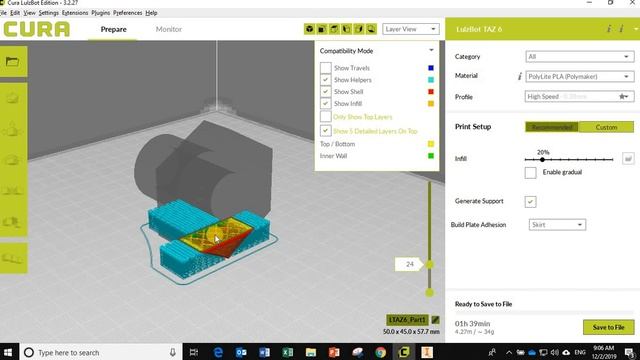Open the Layer View dropdown

[x=411, y=29]
